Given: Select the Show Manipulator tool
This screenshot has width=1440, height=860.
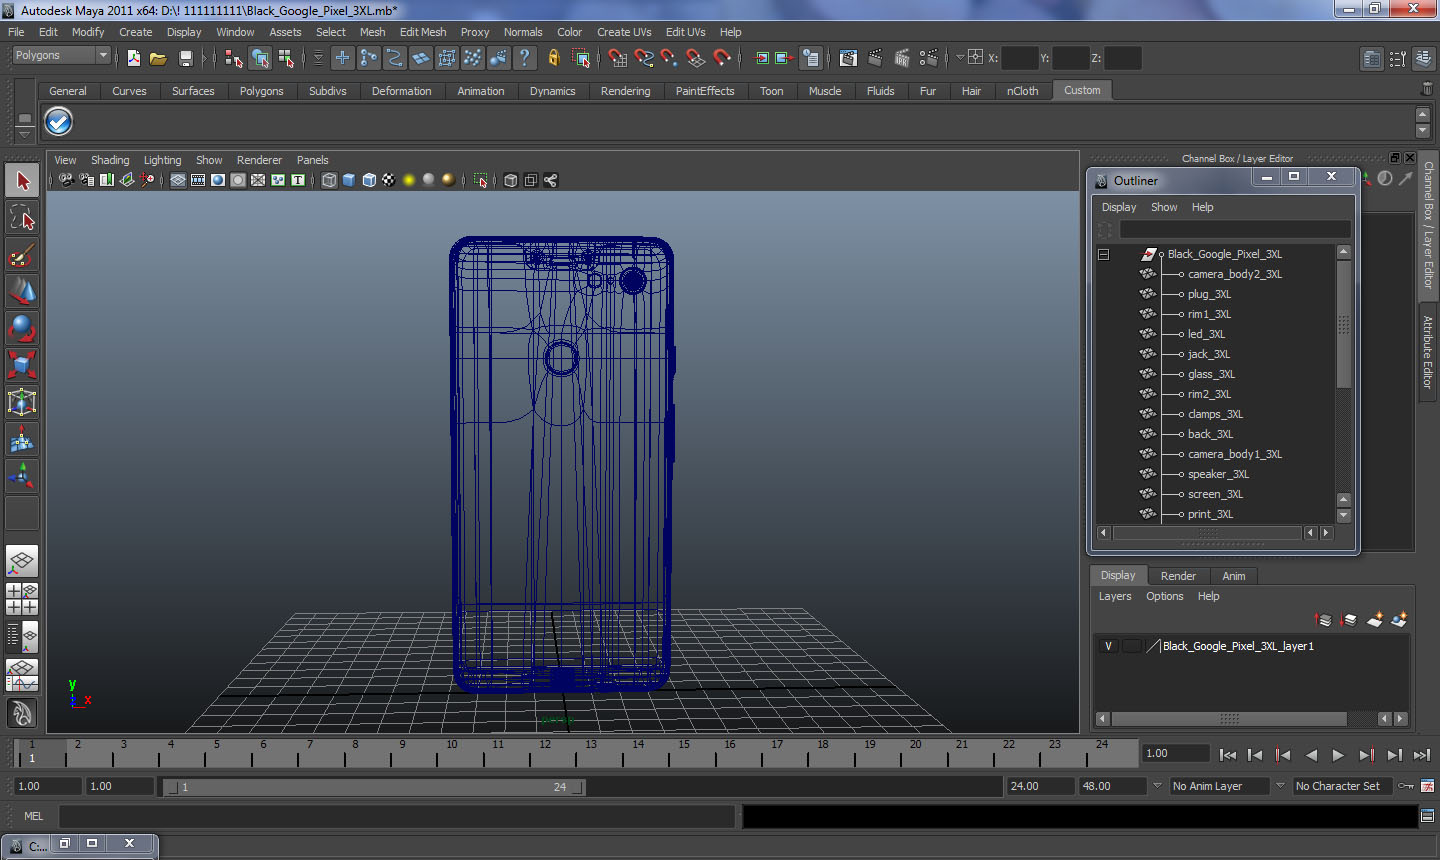Looking at the screenshot, I should pos(22,476).
